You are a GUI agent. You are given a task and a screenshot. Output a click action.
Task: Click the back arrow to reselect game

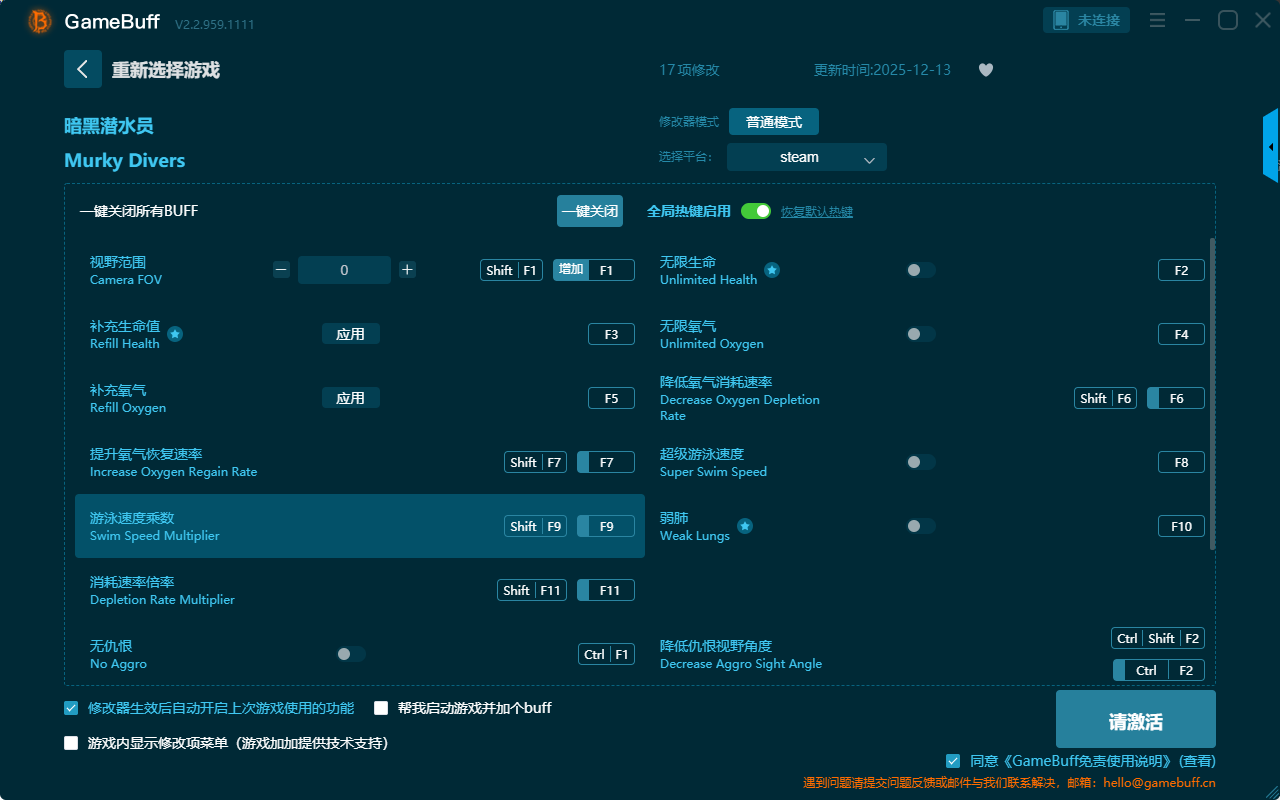pos(82,69)
